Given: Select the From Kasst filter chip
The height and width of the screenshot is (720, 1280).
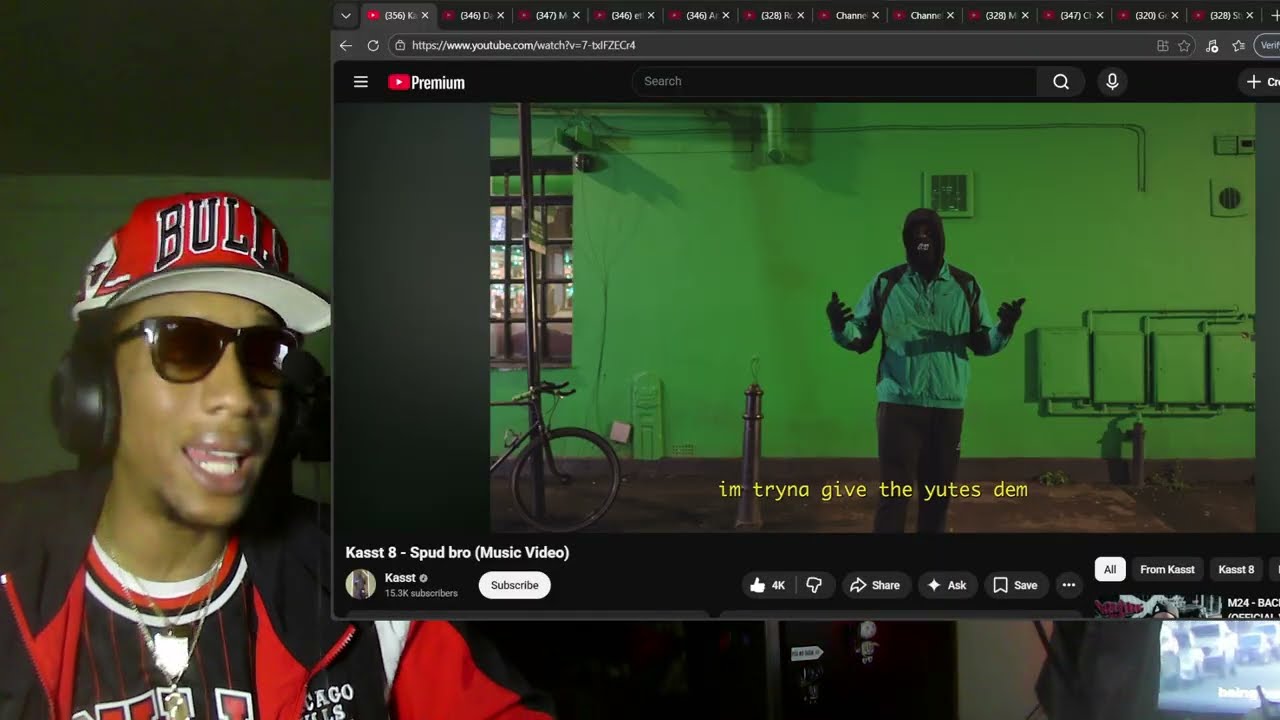Looking at the screenshot, I should 1167,569.
